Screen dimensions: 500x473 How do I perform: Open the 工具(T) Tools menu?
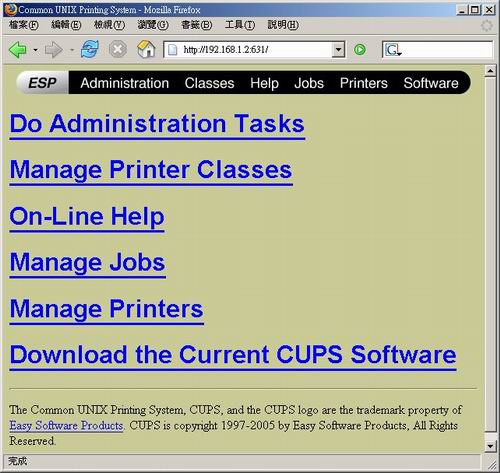click(240, 25)
